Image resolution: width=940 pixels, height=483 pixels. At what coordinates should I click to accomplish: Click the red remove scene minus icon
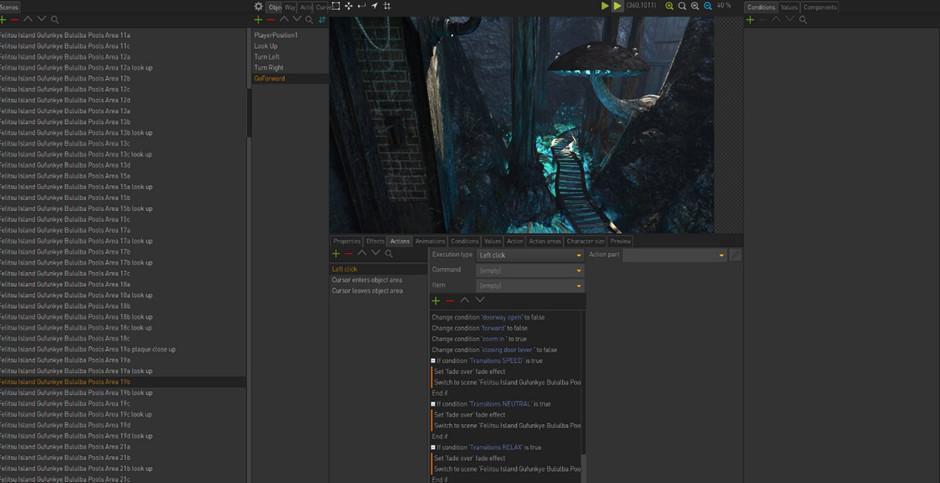[x=15, y=19]
